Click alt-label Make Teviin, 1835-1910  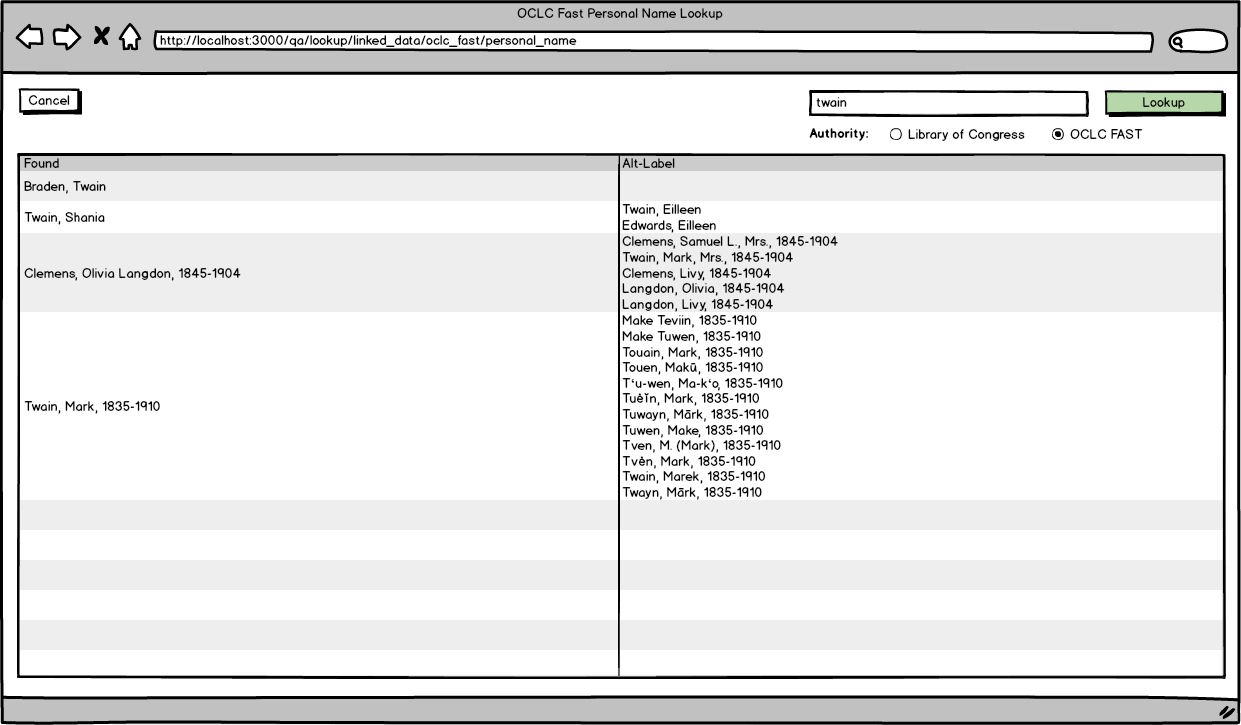point(691,321)
